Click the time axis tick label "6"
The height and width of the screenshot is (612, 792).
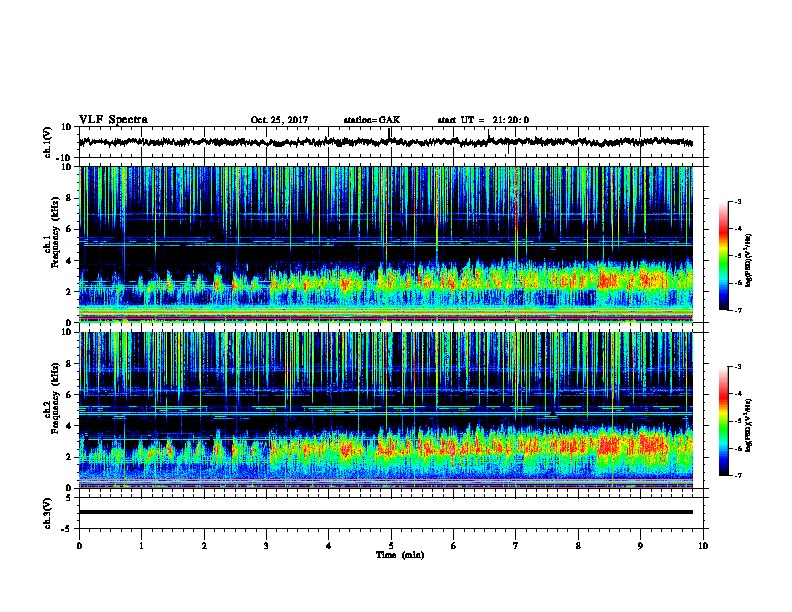pos(454,546)
